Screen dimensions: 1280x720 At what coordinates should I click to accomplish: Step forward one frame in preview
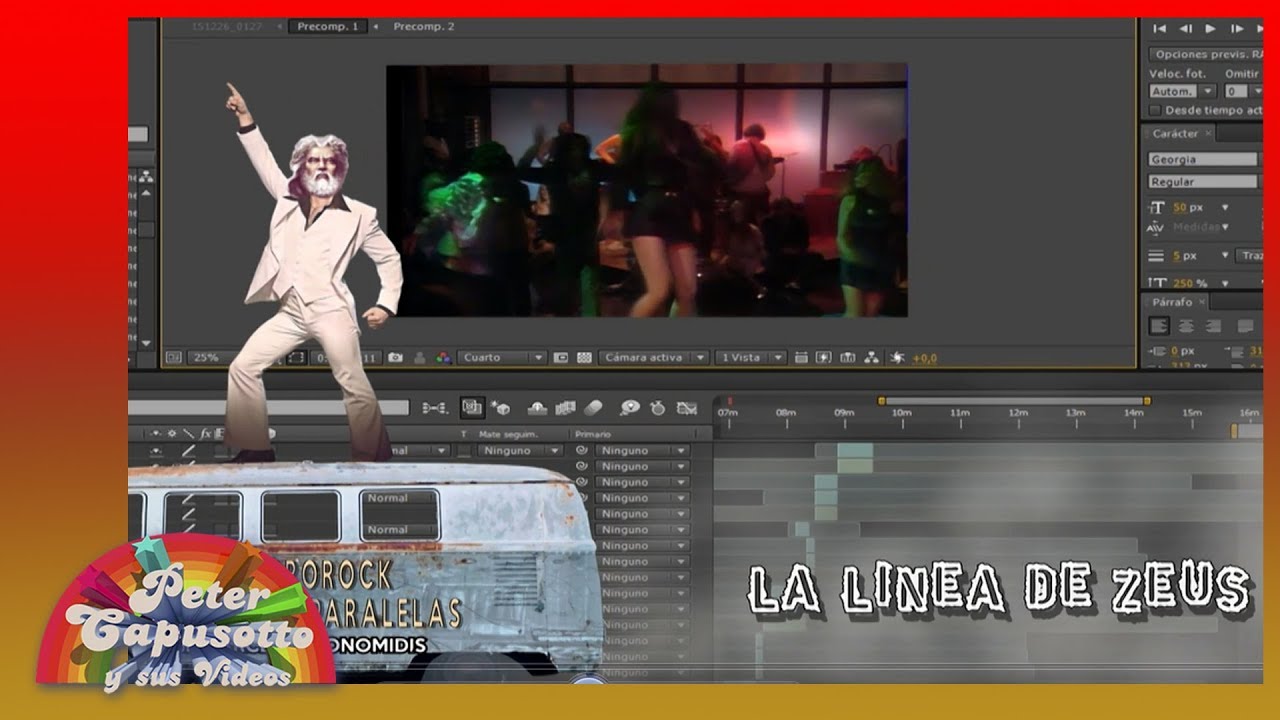(1237, 29)
